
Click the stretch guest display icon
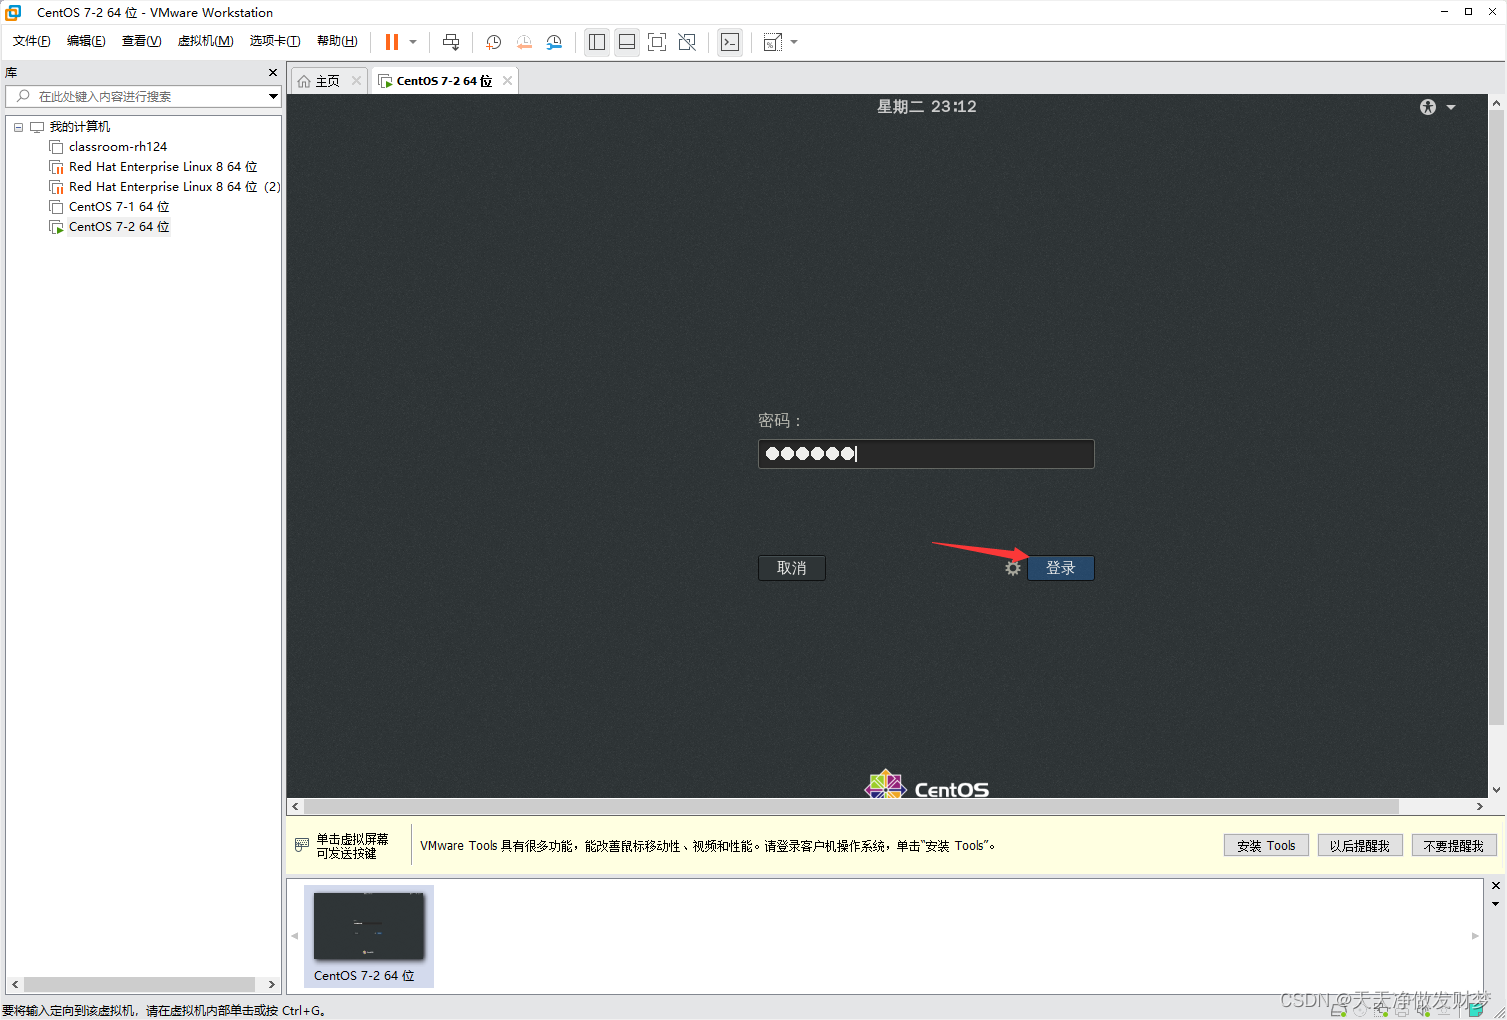(772, 42)
